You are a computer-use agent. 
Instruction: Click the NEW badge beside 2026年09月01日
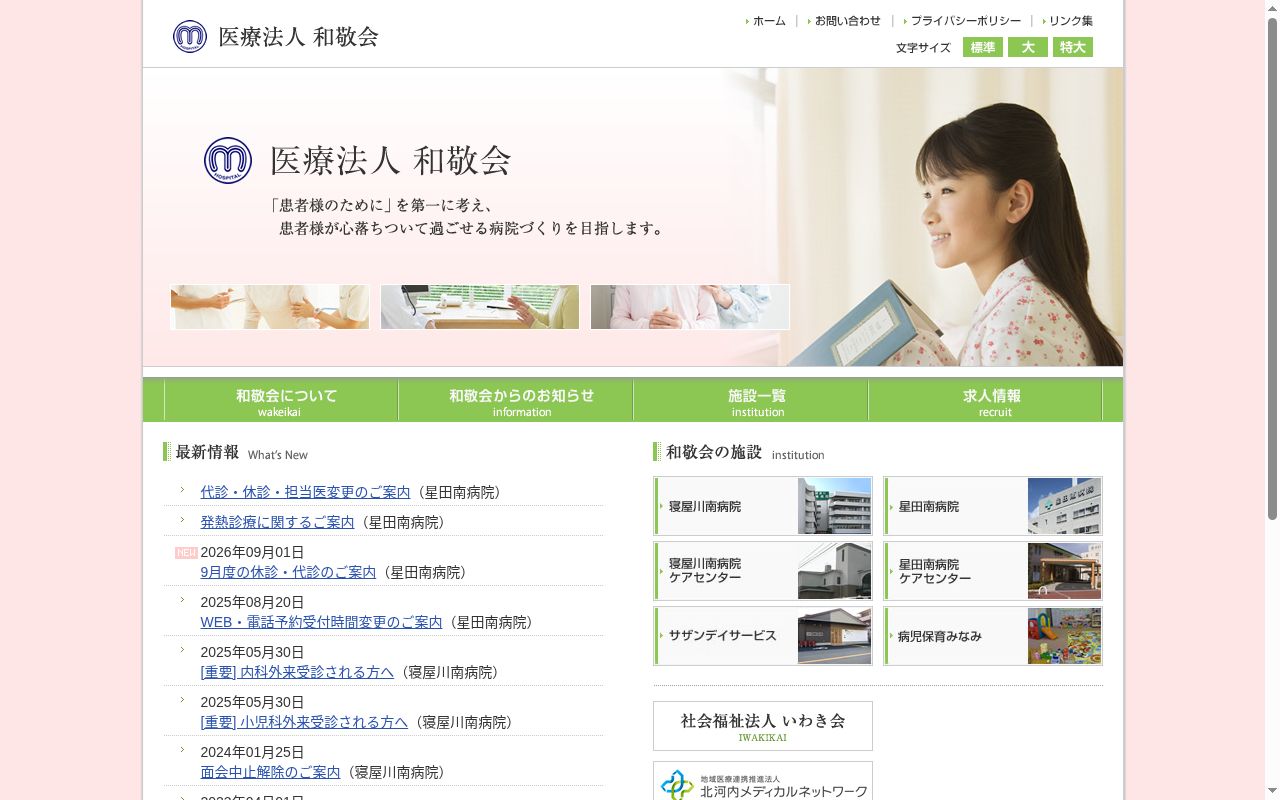coord(186,553)
